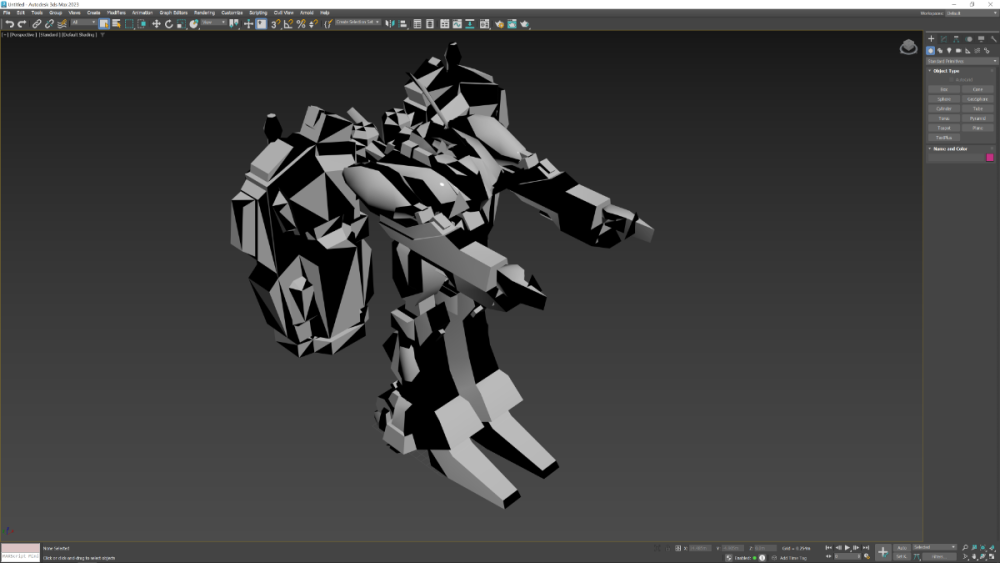The width and height of the screenshot is (1000, 563).
Task: Activate the Bind to Space Warp tool
Action: 62,24
